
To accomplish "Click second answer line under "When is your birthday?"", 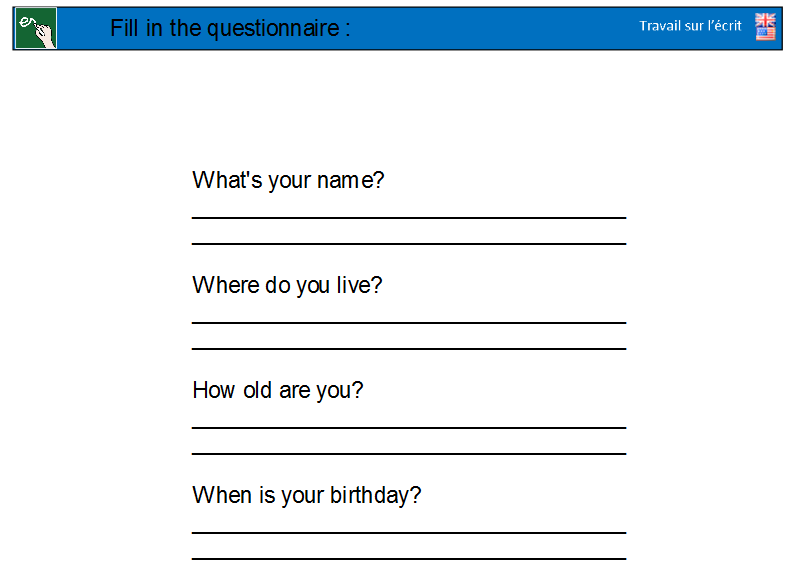I will tap(408, 557).
